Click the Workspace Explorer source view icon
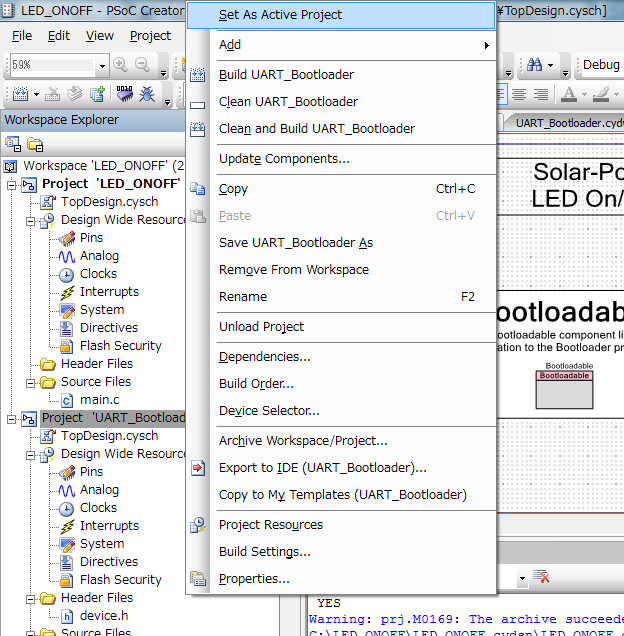624x636 pixels. coord(13,144)
